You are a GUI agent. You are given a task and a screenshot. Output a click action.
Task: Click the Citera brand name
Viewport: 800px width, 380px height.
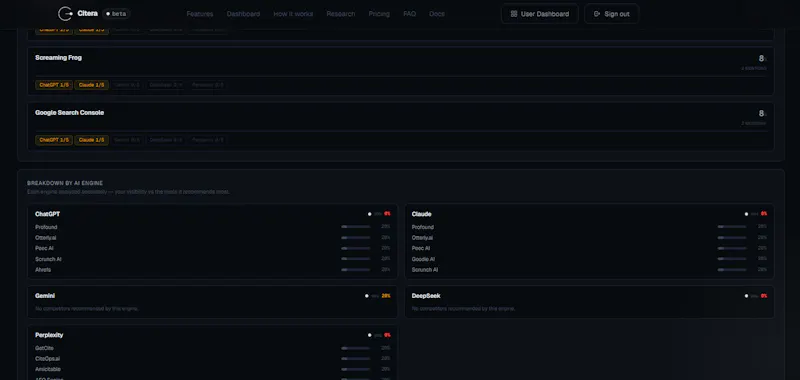click(x=87, y=13)
